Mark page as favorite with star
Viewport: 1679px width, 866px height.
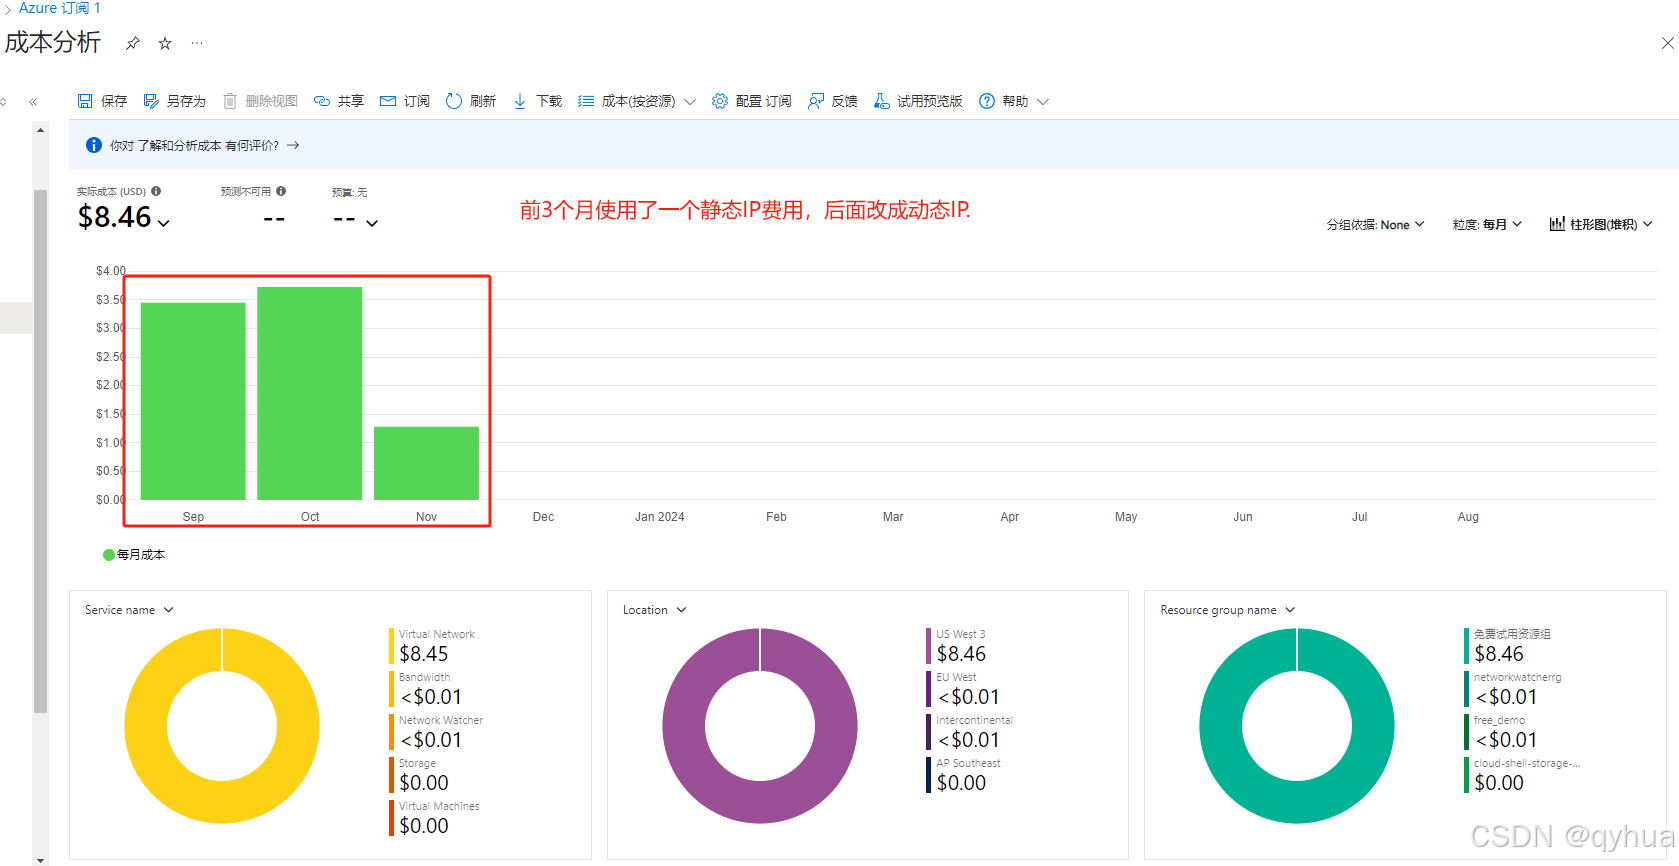(165, 43)
